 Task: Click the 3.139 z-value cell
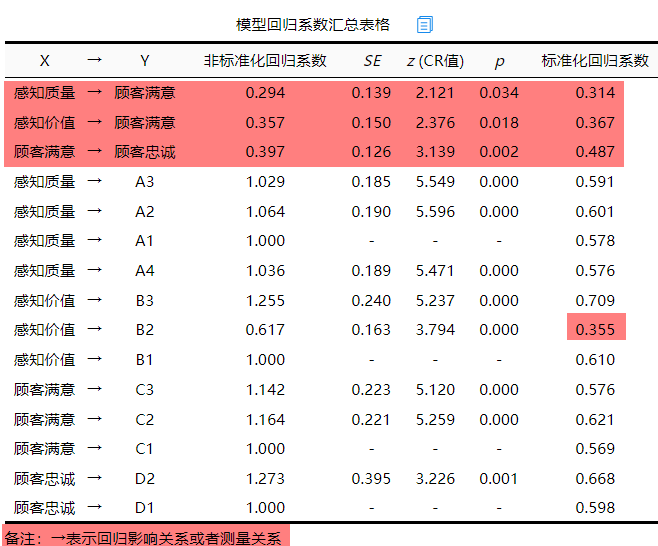[x=435, y=152]
